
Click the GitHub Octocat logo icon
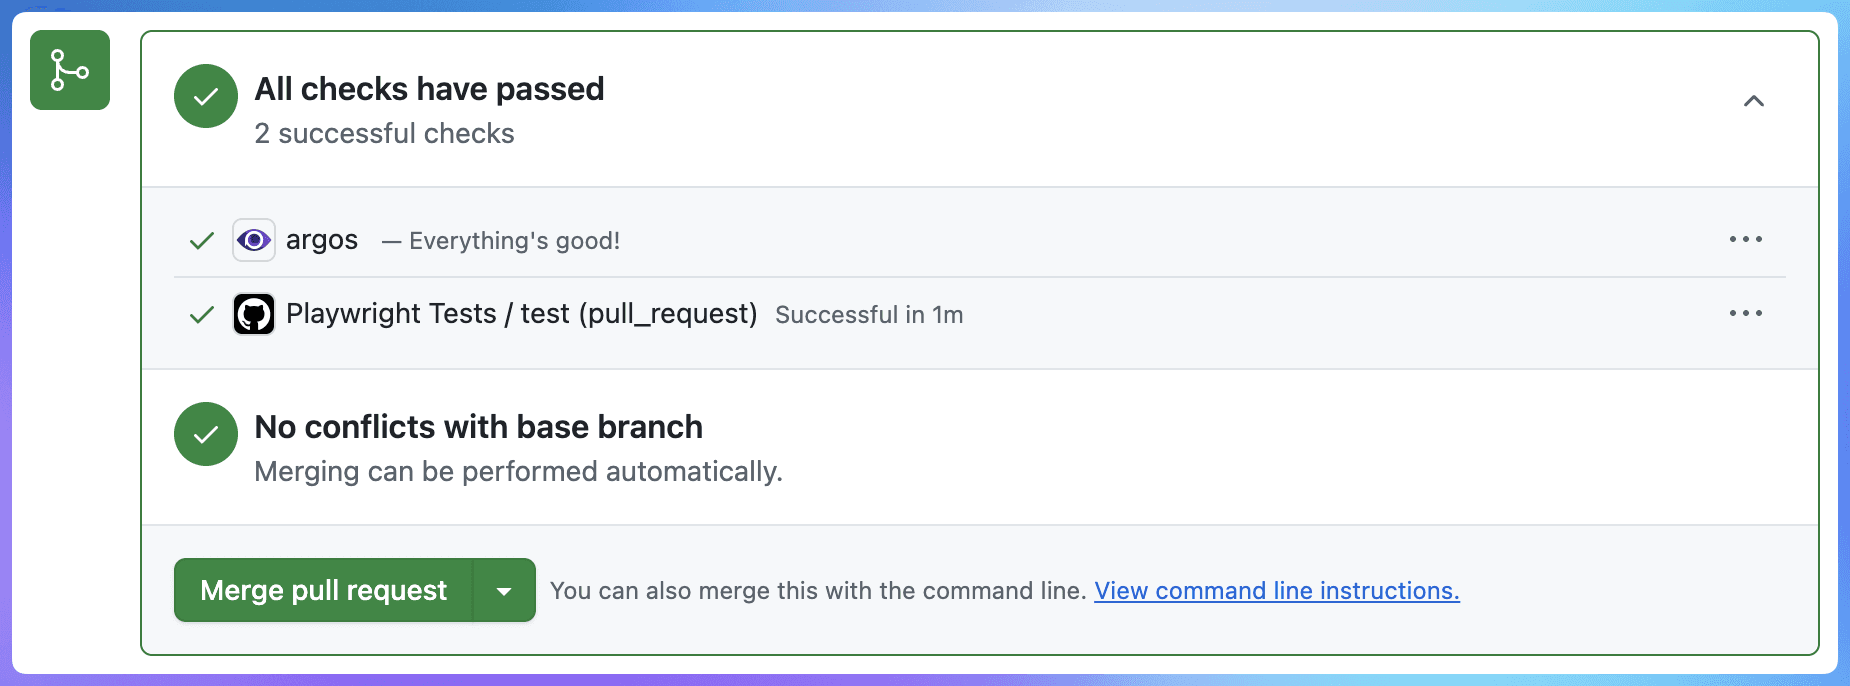[254, 314]
